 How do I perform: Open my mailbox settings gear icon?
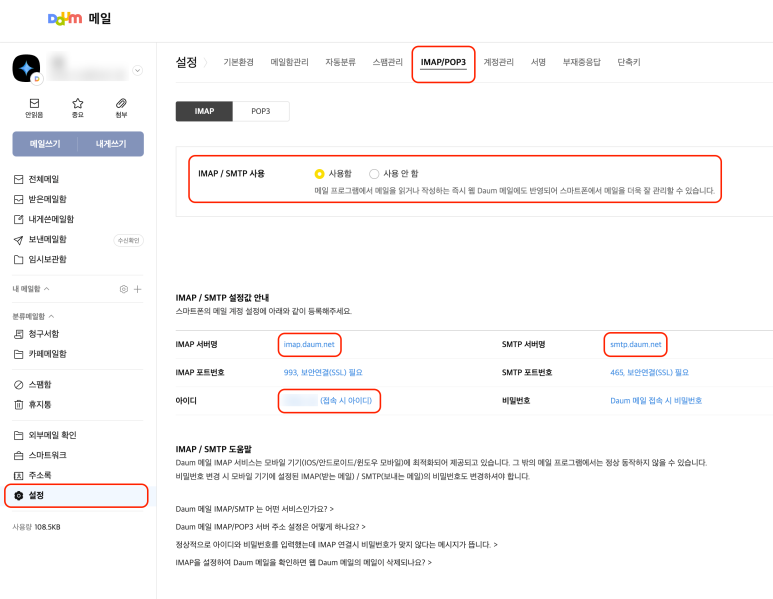tap(124, 289)
